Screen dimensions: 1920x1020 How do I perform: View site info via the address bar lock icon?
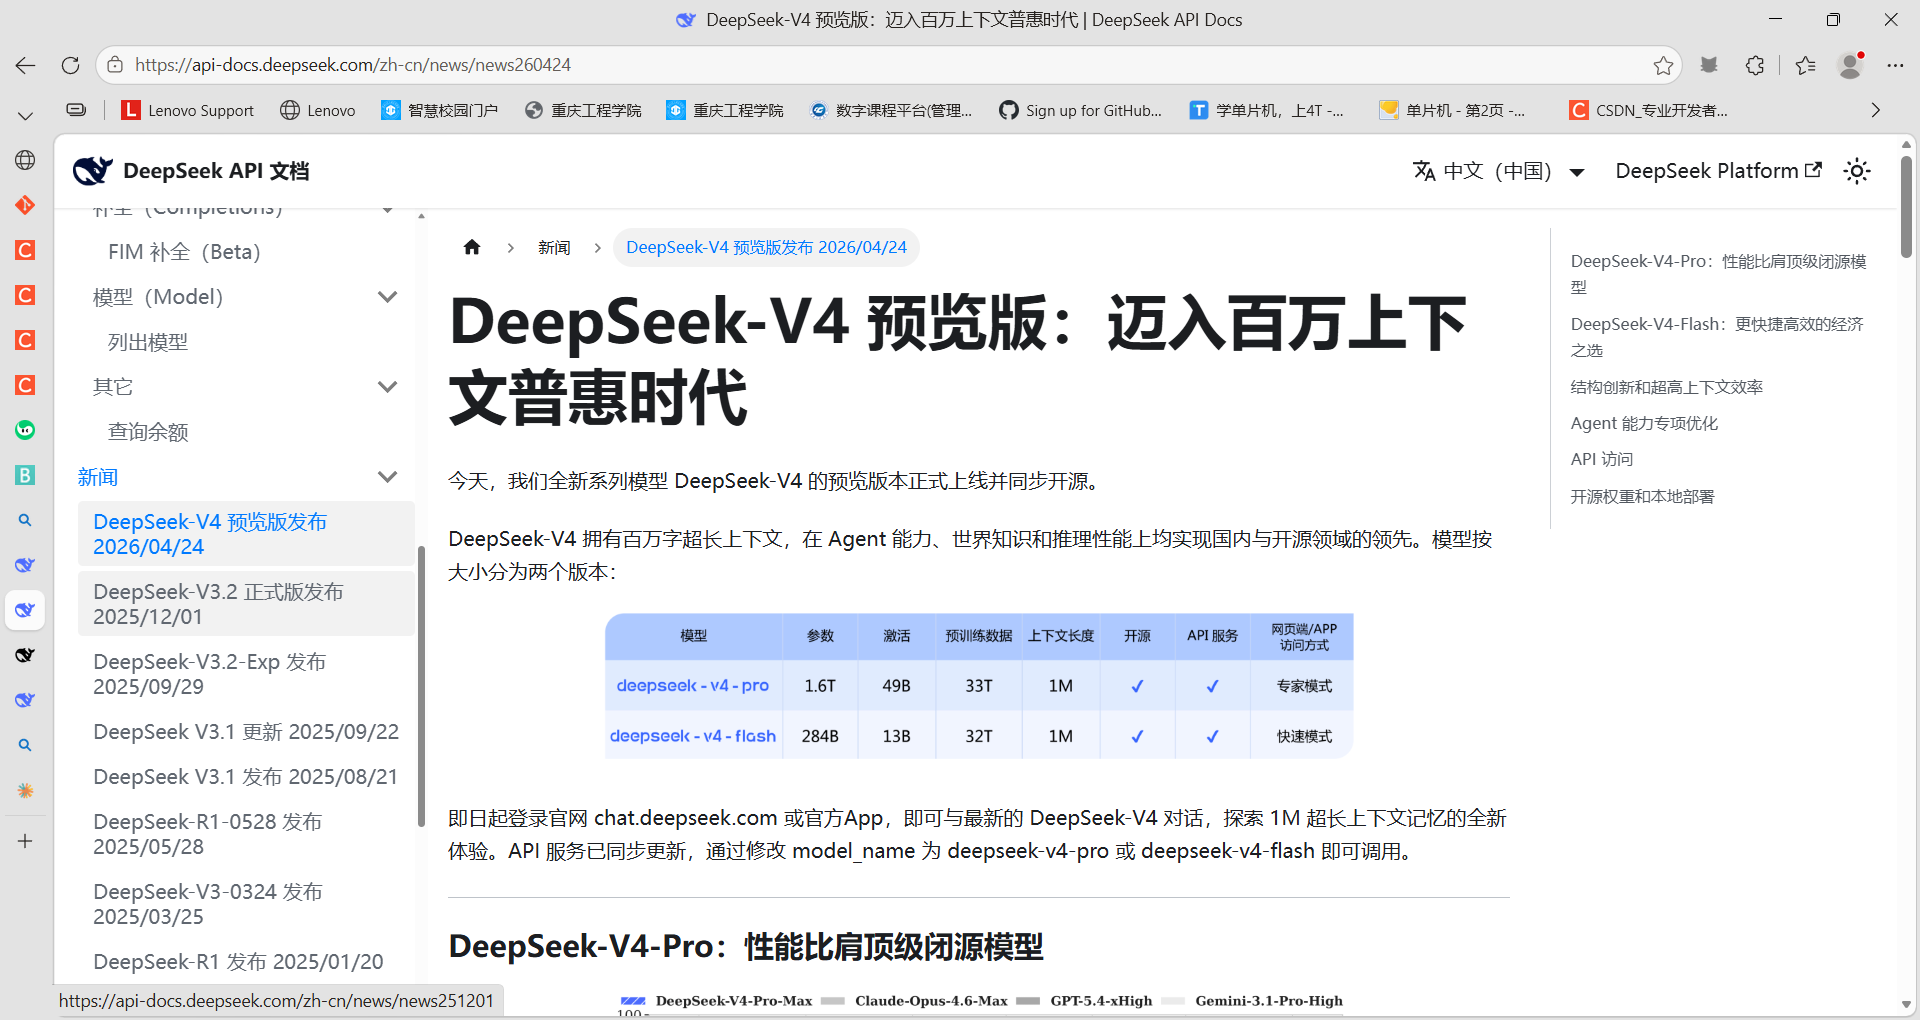[x=115, y=65]
